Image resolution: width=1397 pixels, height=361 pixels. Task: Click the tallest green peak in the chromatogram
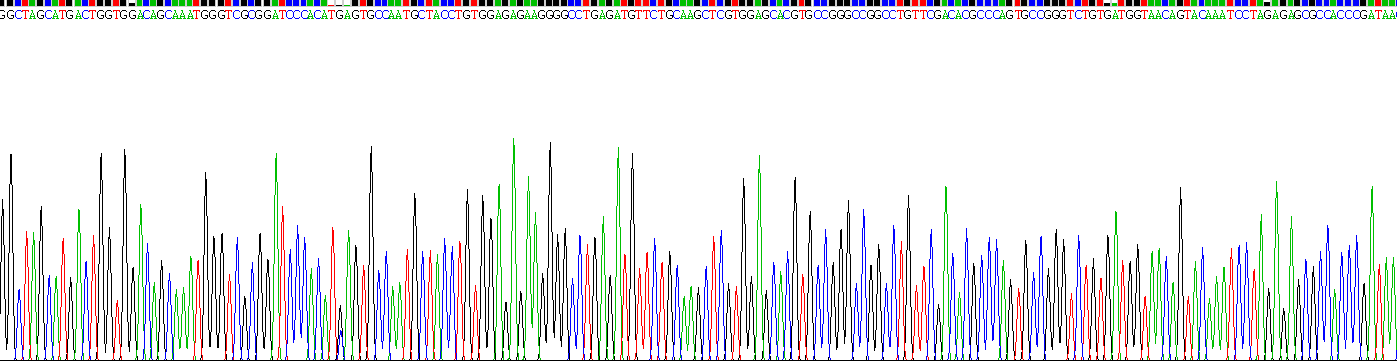(x=514, y=250)
